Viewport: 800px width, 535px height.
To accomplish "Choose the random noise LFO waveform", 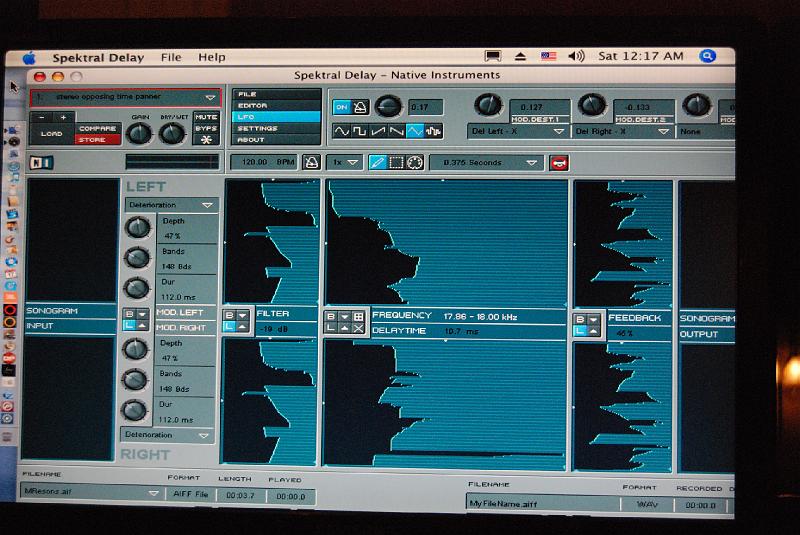I will (433, 131).
